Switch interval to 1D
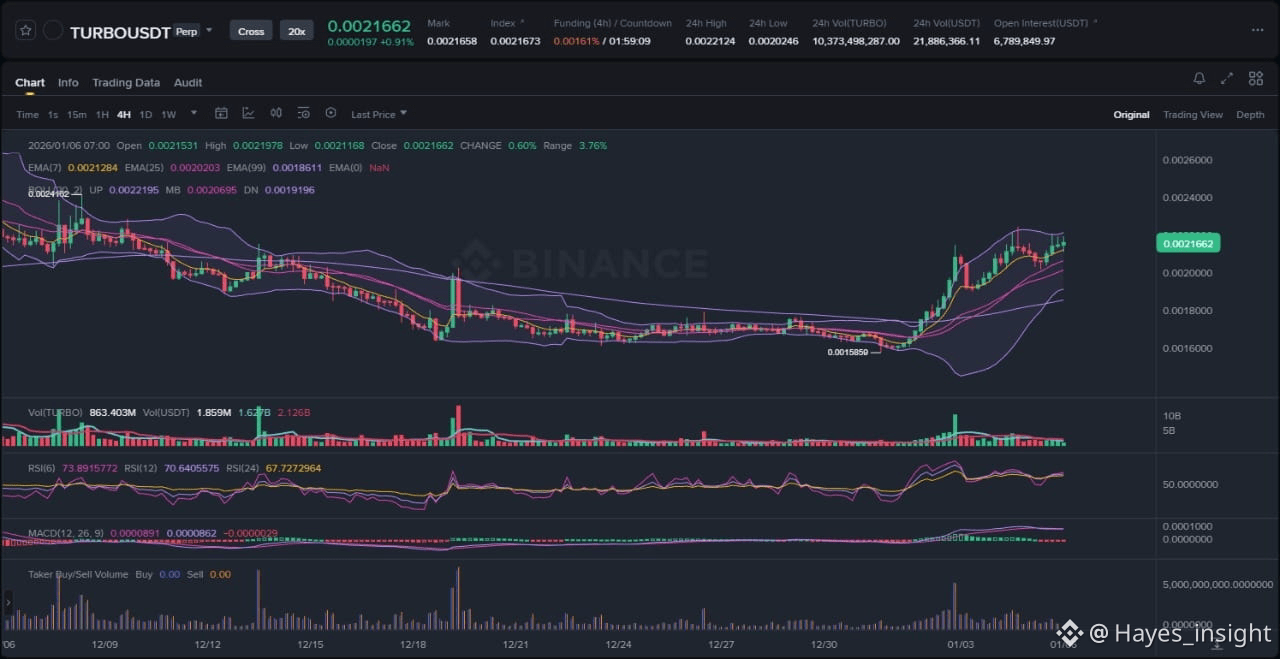This screenshot has width=1280, height=659. click(146, 114)
